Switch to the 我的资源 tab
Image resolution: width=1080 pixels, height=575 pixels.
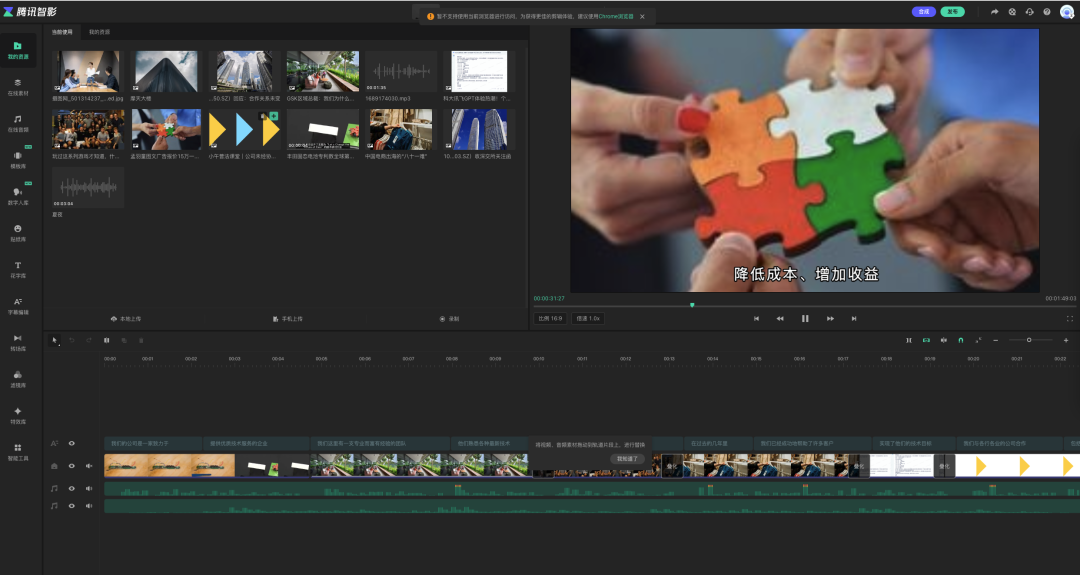(x=100, y=33)
